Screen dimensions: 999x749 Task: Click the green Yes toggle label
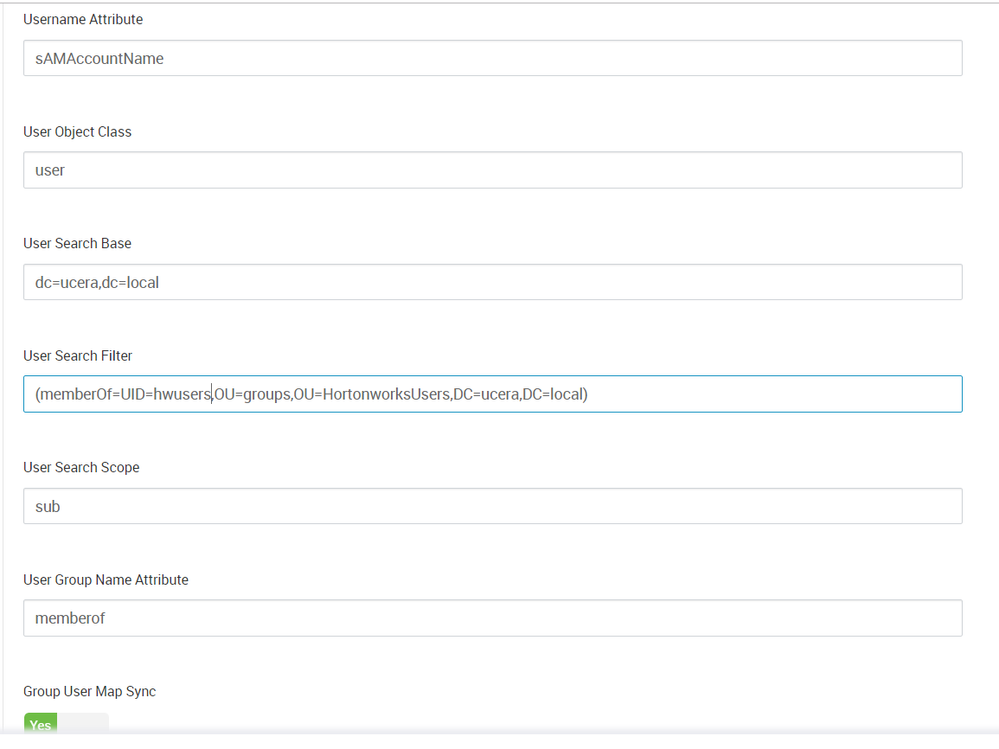tap(41, 725)
